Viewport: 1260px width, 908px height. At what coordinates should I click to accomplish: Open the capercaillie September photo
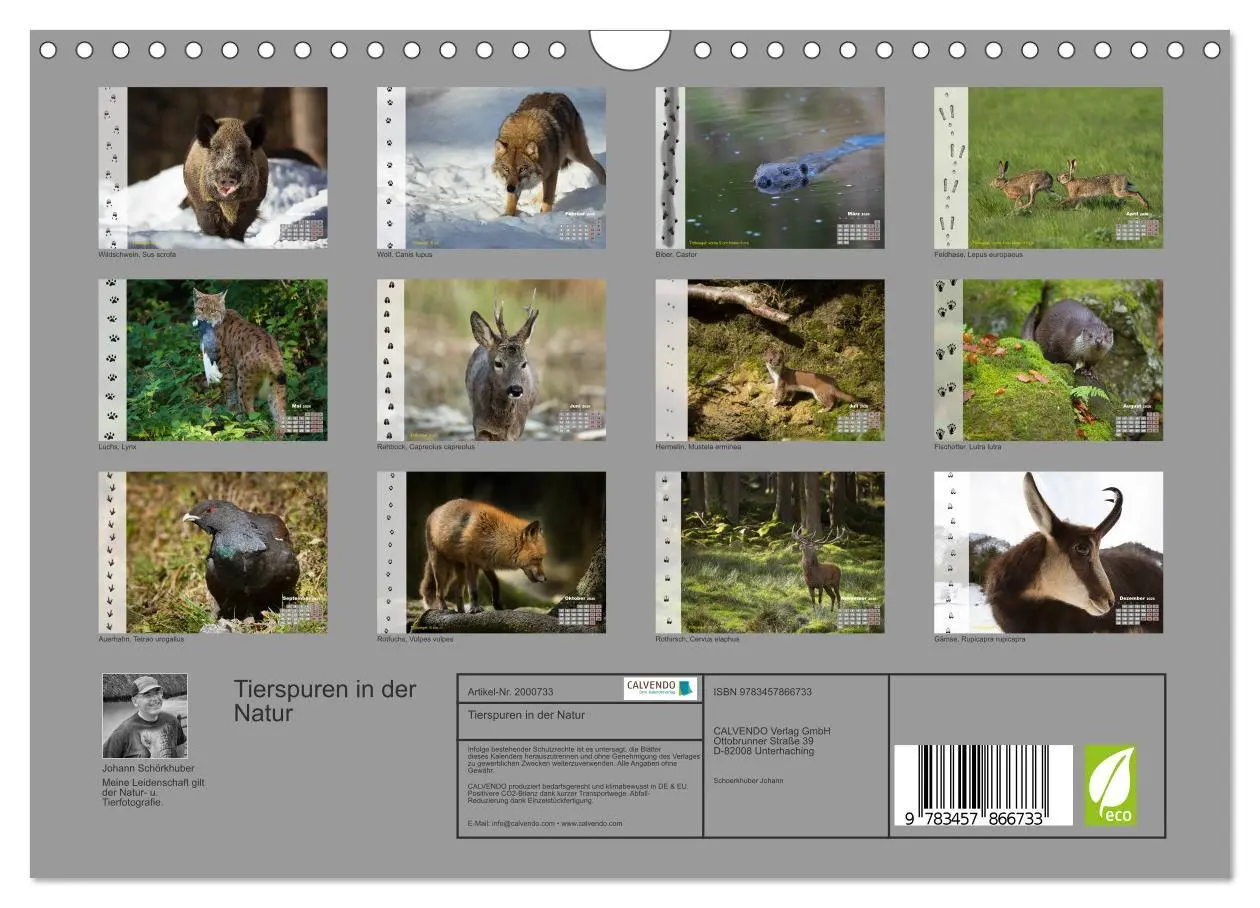point(212,552)
